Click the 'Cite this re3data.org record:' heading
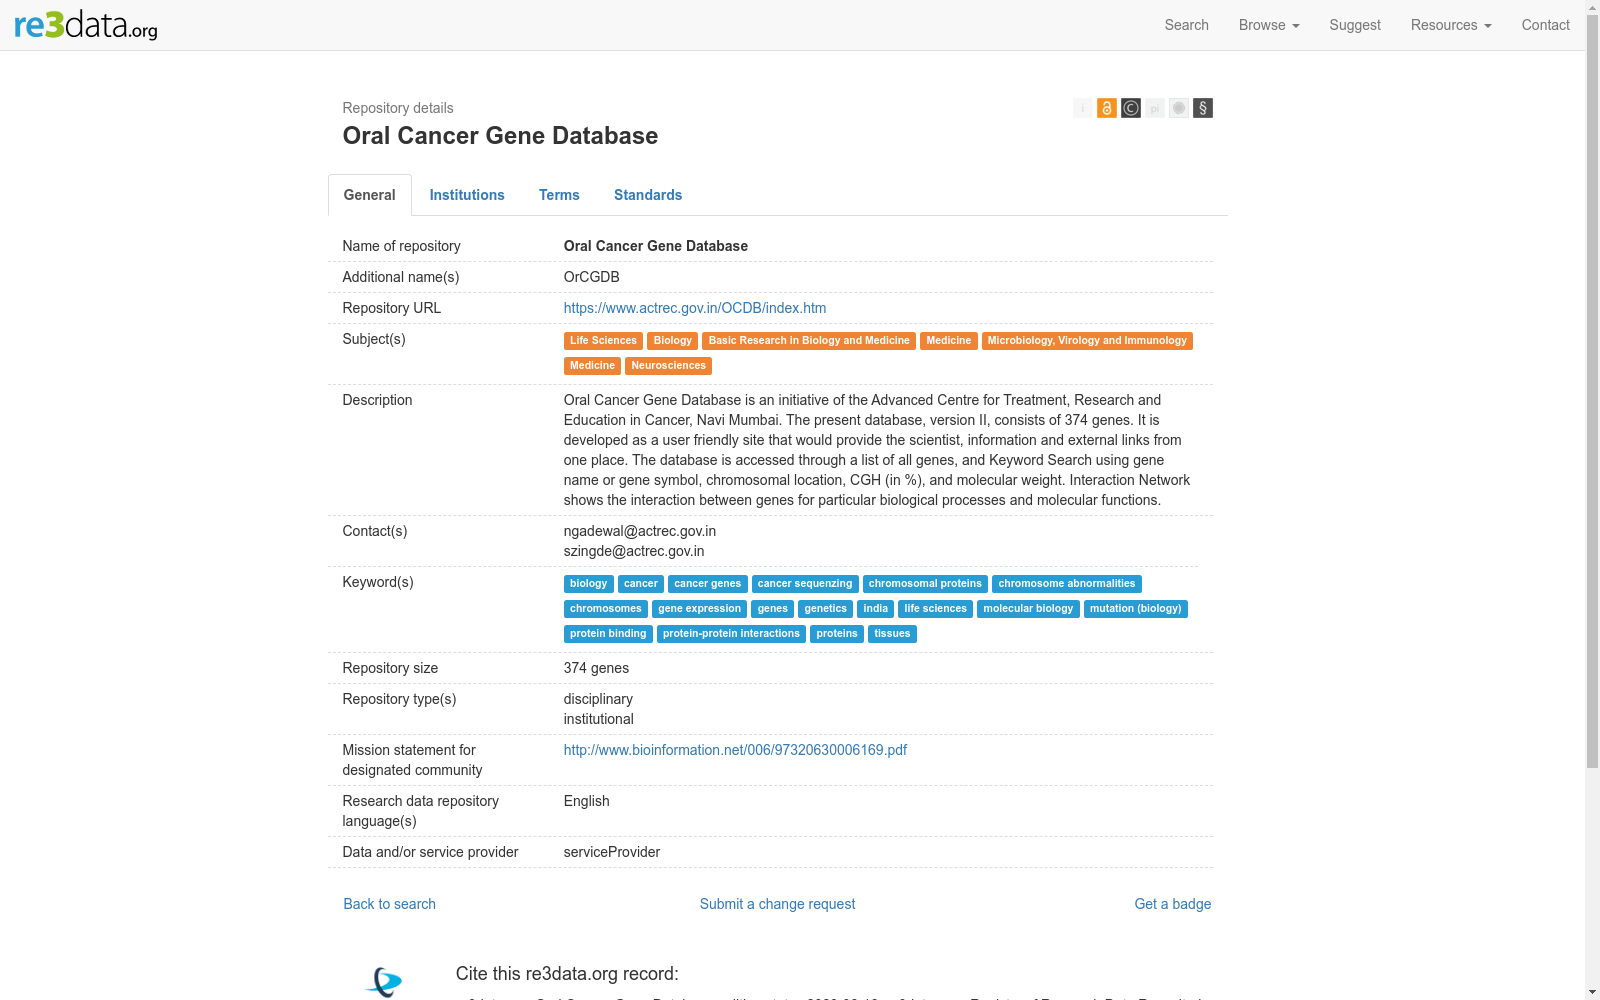The image size is (1600, 1000). point(567,974)
